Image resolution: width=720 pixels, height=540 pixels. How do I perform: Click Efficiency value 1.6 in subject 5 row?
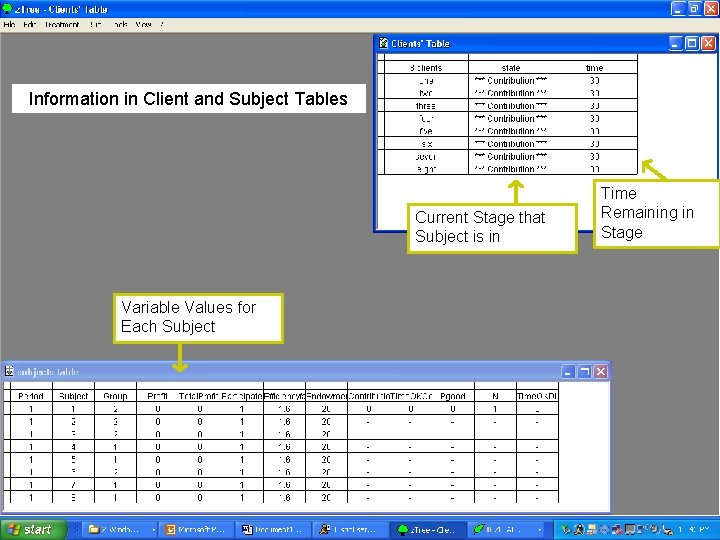[x=284, y=460]
